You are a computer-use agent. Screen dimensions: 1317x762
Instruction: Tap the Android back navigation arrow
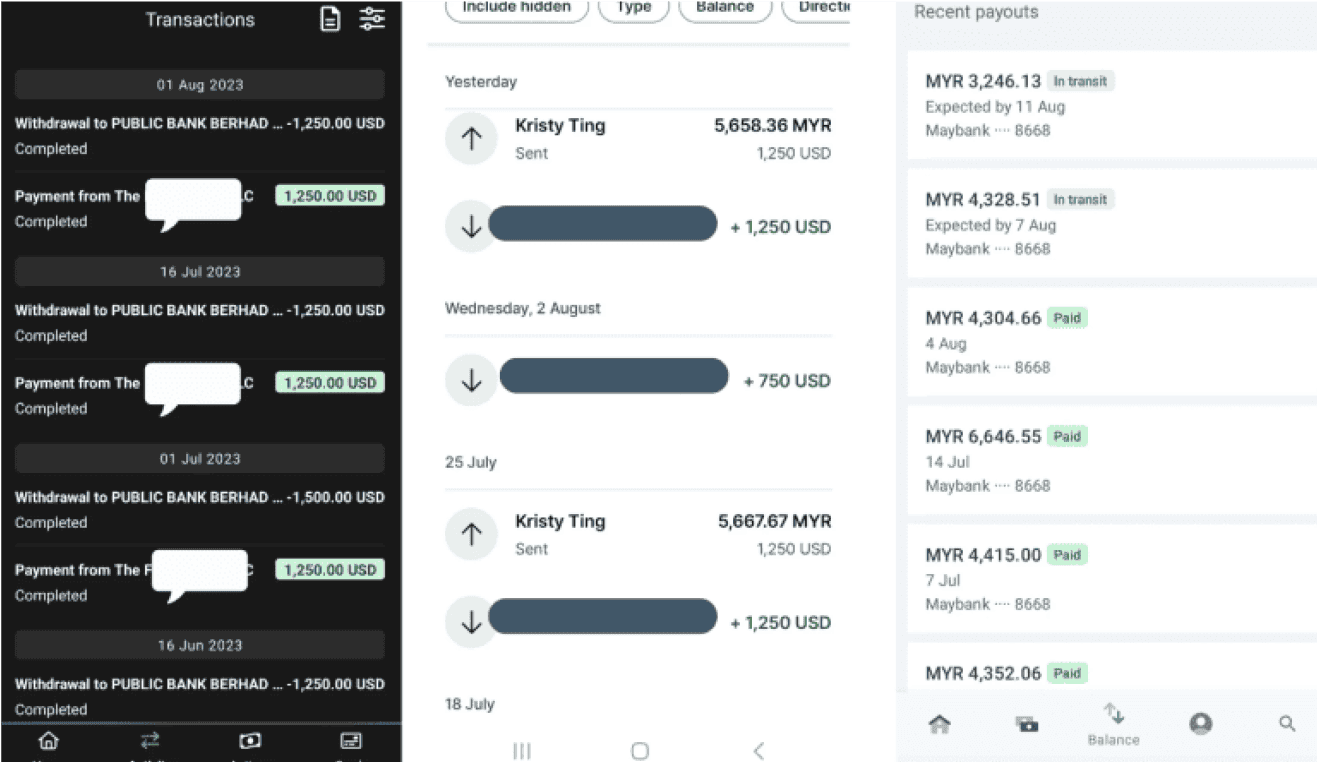click(x=759, y=750)
